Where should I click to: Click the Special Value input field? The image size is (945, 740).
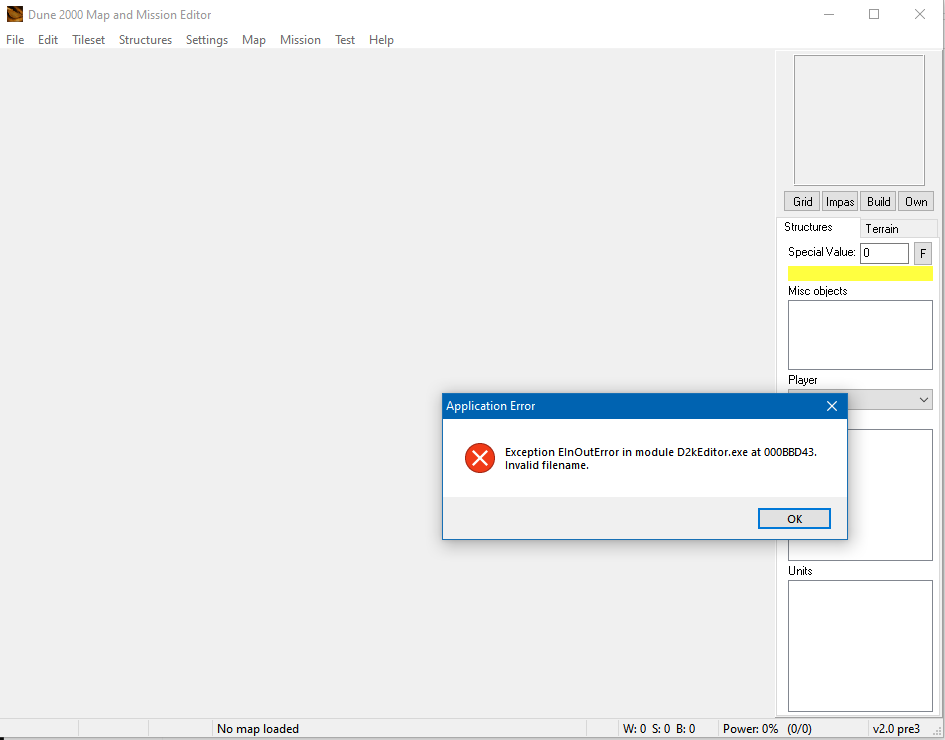point(884,253)
